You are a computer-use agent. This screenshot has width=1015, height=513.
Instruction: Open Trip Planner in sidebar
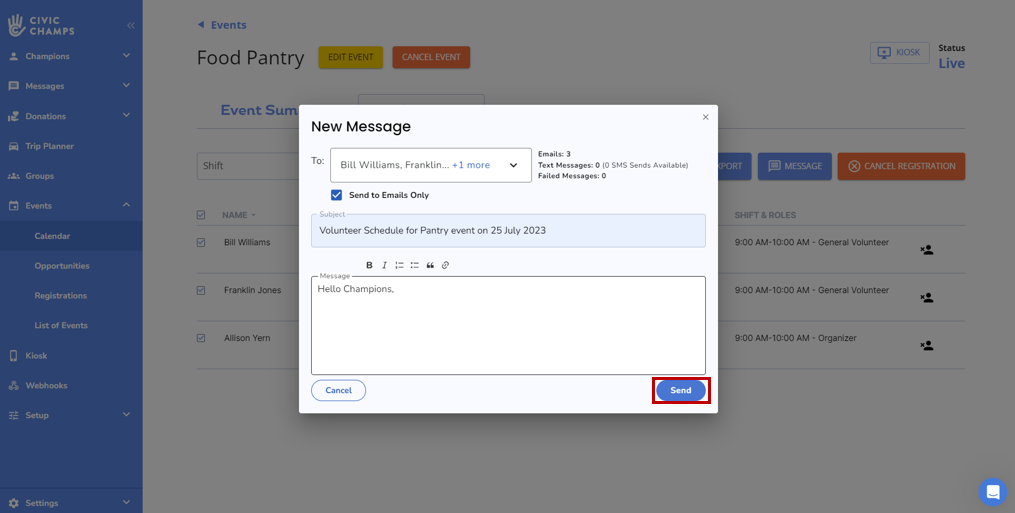coord(50,146)
